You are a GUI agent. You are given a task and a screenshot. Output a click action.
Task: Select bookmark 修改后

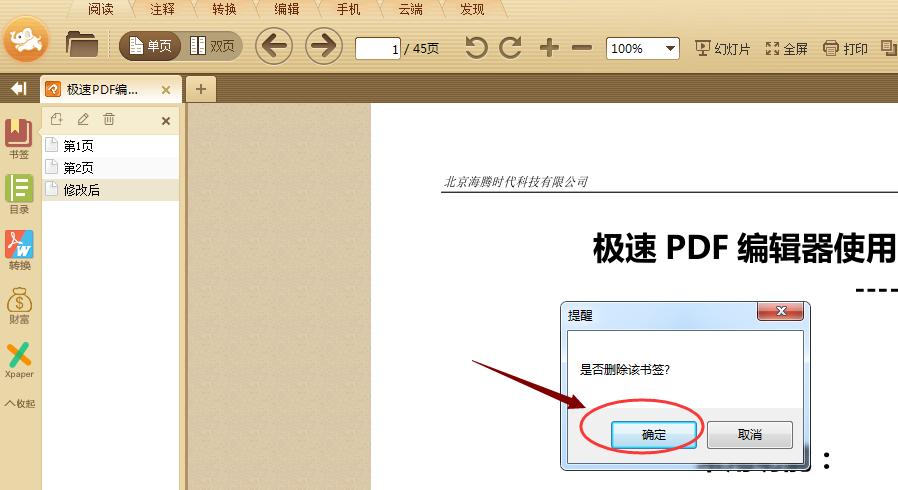111,189
